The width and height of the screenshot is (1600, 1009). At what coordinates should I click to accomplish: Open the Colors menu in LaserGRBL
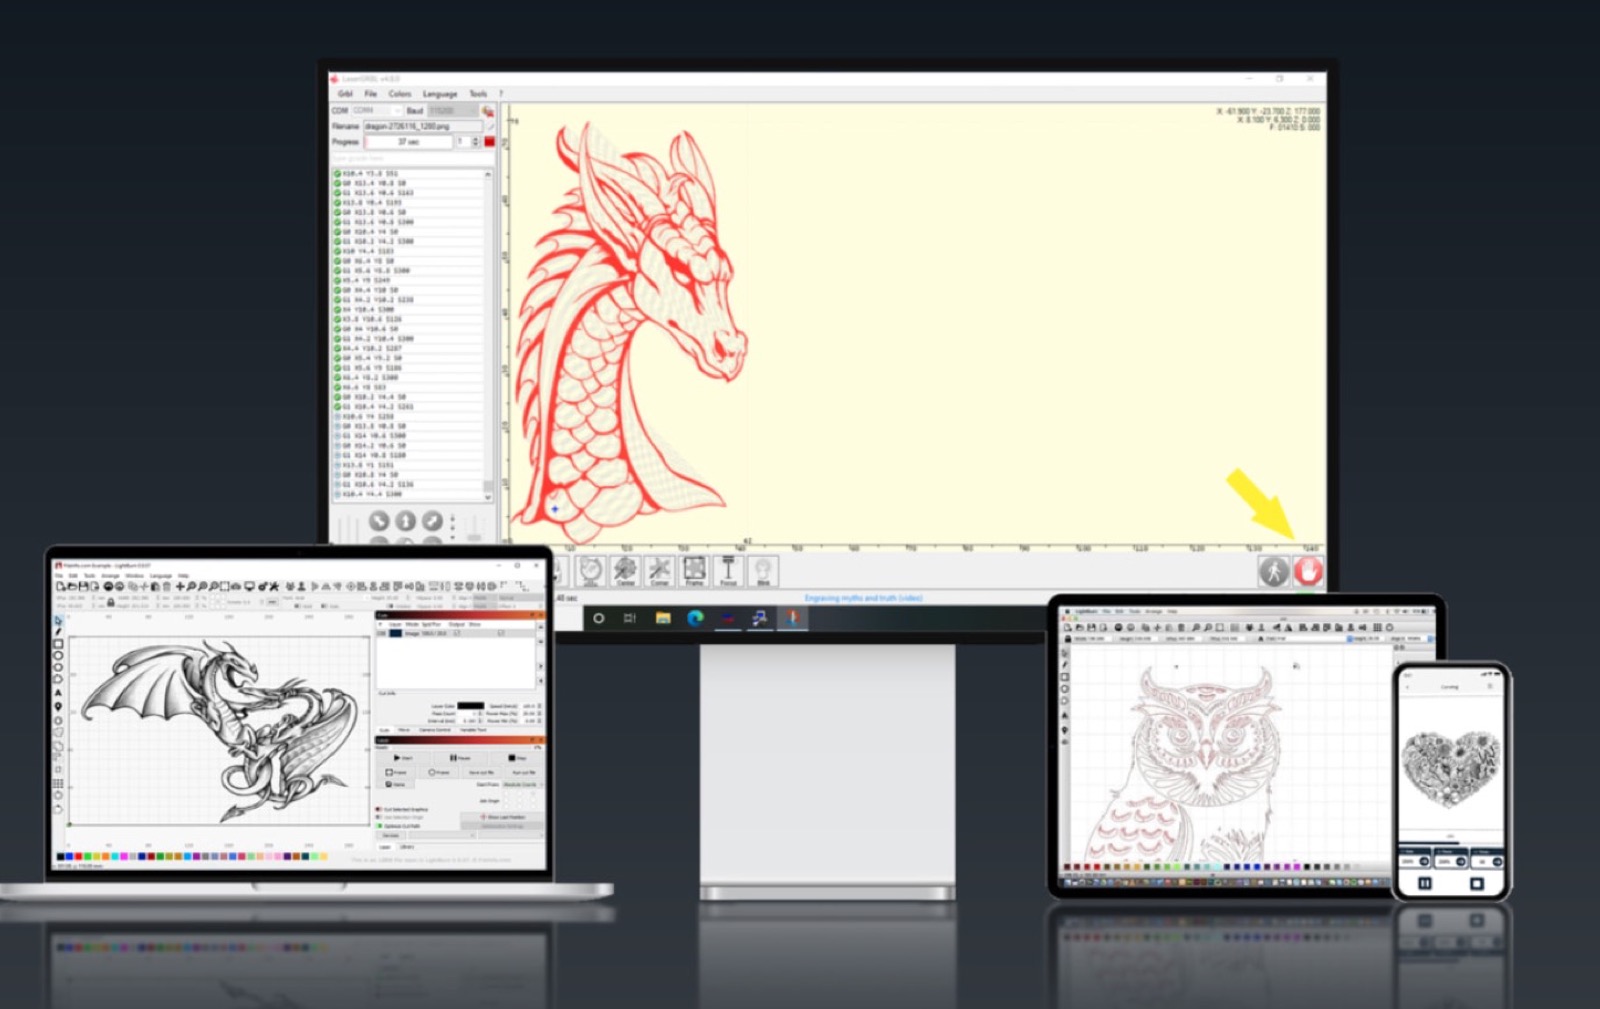point(400,94)
